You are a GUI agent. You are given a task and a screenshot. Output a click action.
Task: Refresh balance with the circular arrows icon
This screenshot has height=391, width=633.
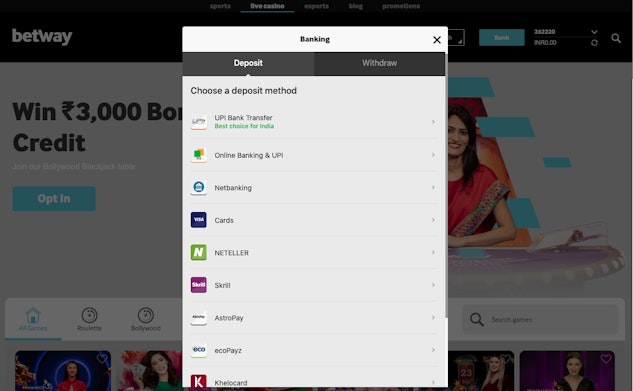click(x=594, y=42)
